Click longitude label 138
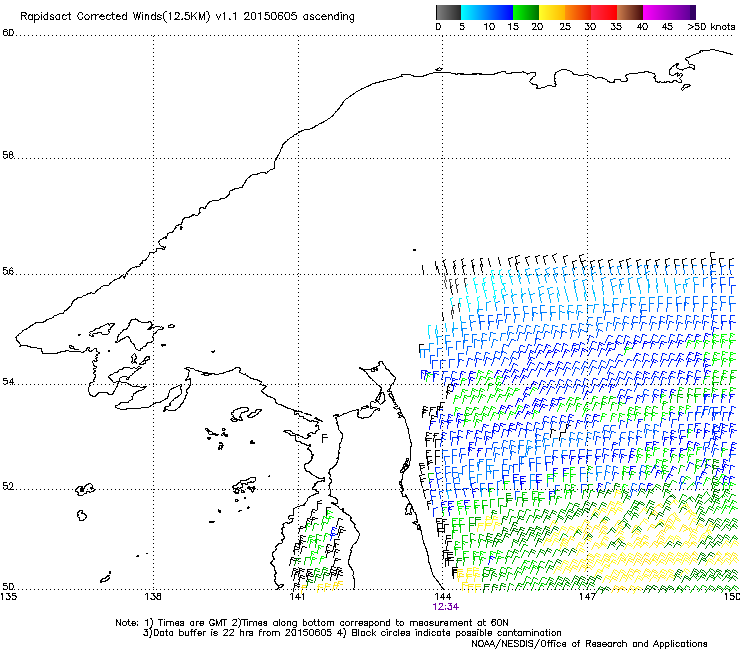The height and width of the screenshot is (650, 740). tap(153, 597)
